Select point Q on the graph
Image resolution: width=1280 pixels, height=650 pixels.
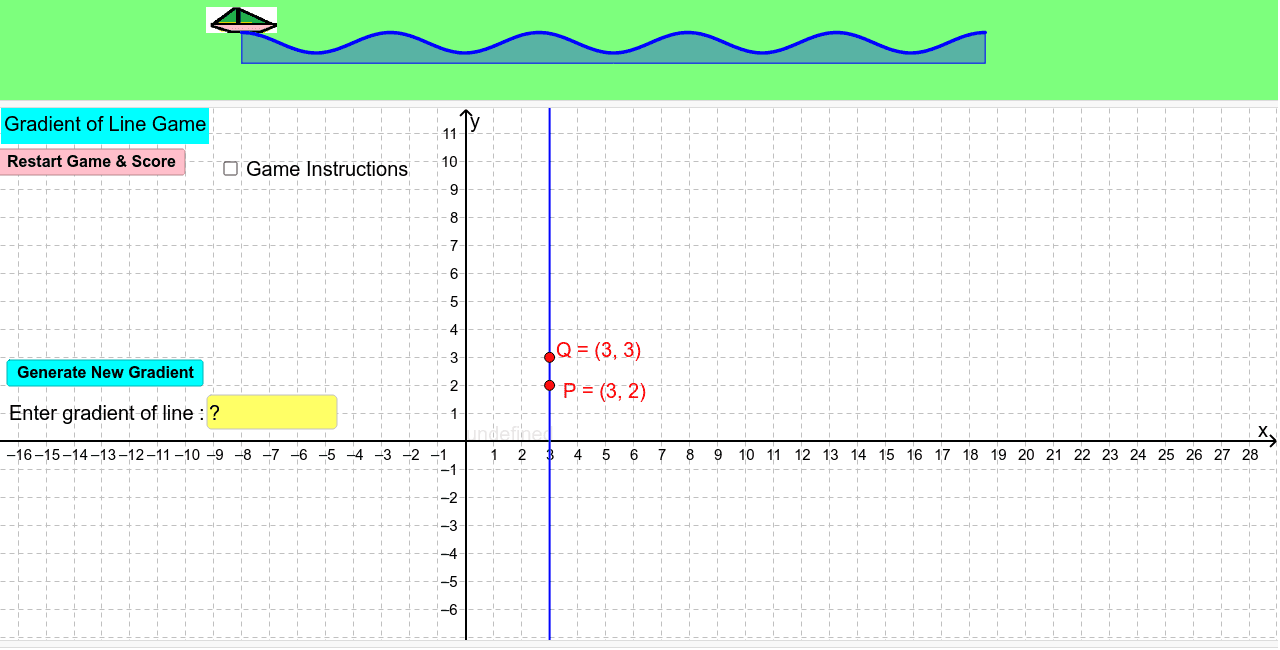(550, 355)
